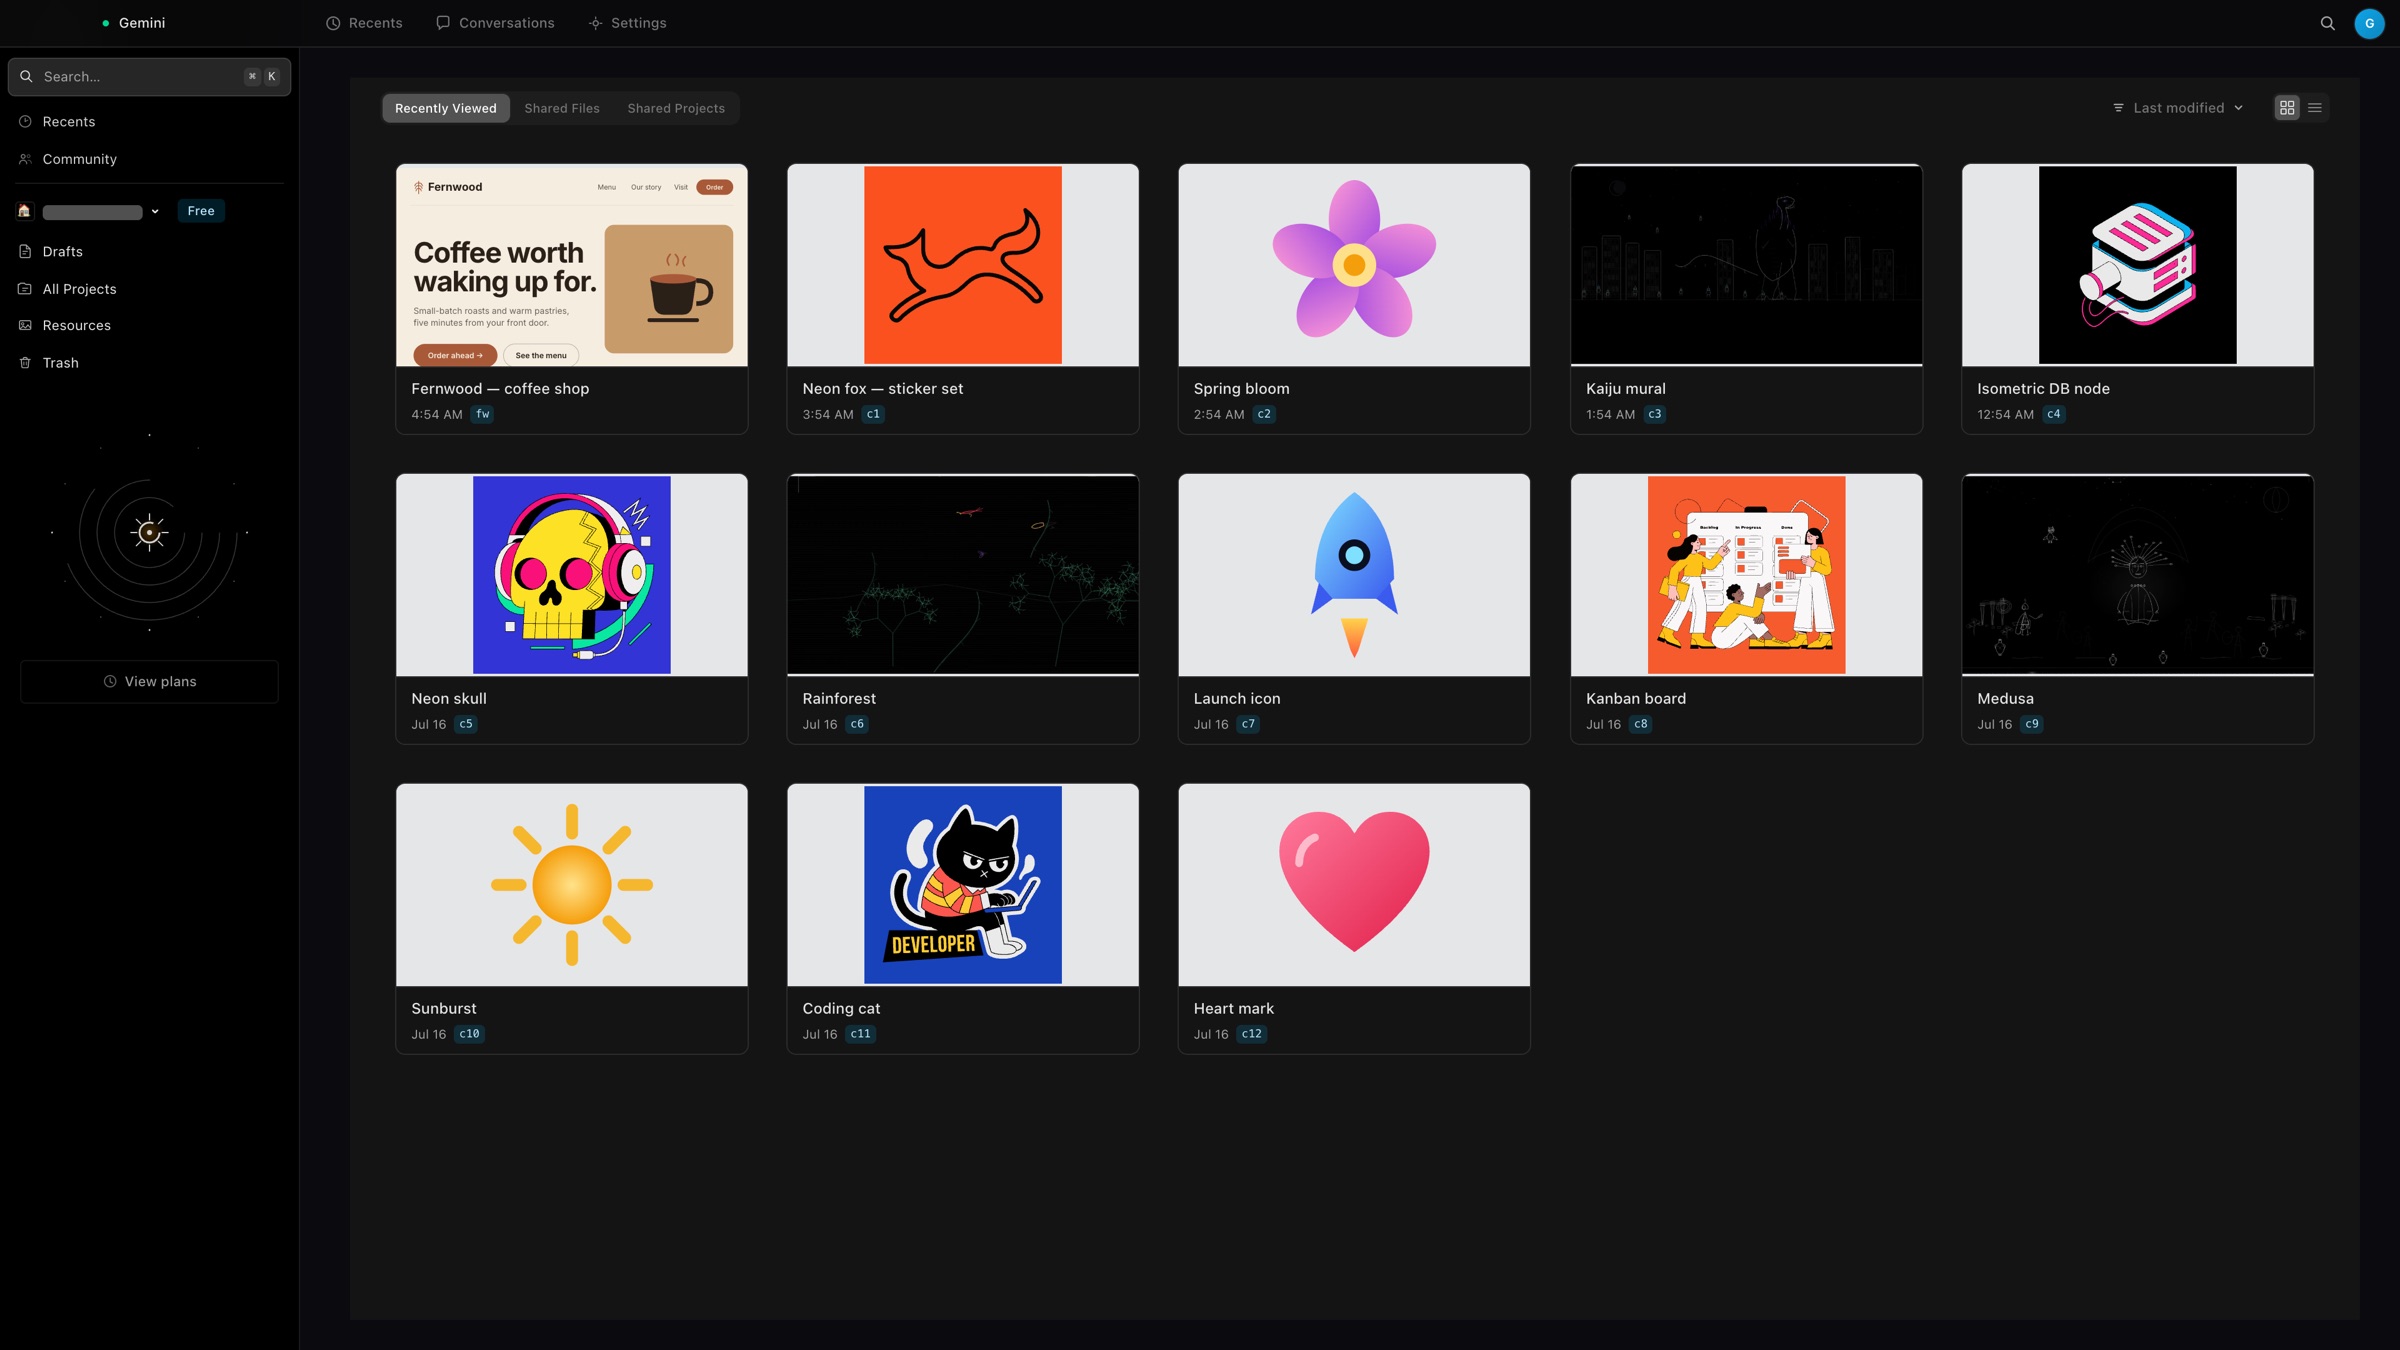2400x1350 pixels.
Task: Click the 'Sunburst' title text
Action: coord(444,1009)
